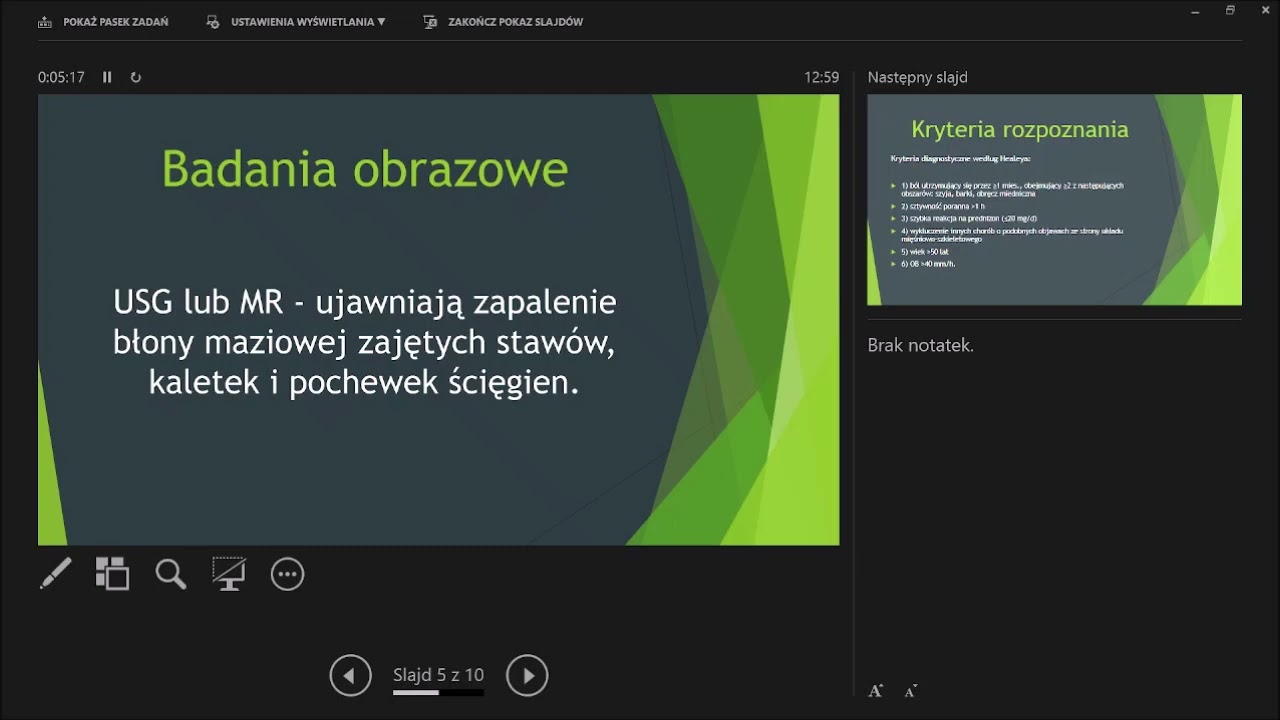This screenshot has width=1280, height=720.
Task: Black out the slide show screen
Action: tap(229, 574)
